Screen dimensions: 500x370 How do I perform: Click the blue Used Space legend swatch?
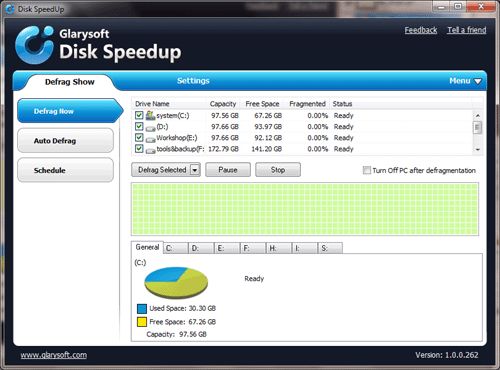[142, 308]
